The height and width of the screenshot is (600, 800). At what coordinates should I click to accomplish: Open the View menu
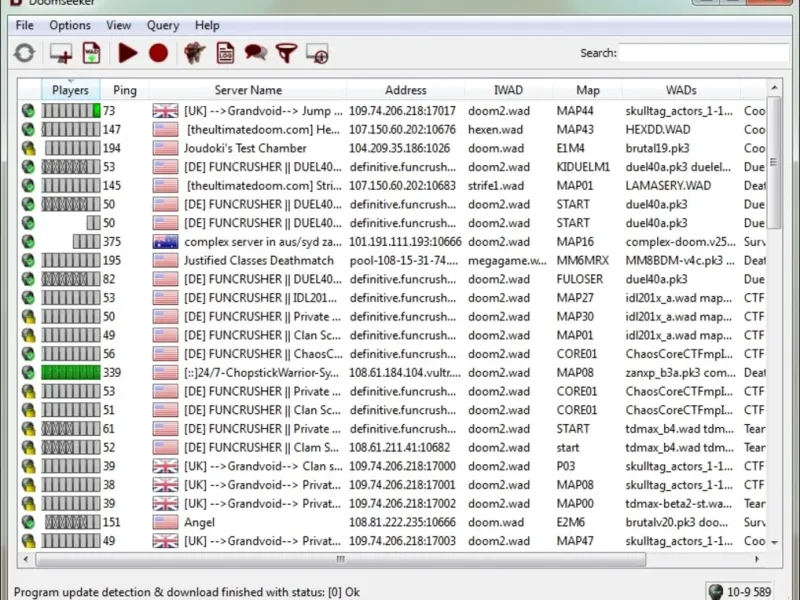pyautogui.click(x=118, y=26)
